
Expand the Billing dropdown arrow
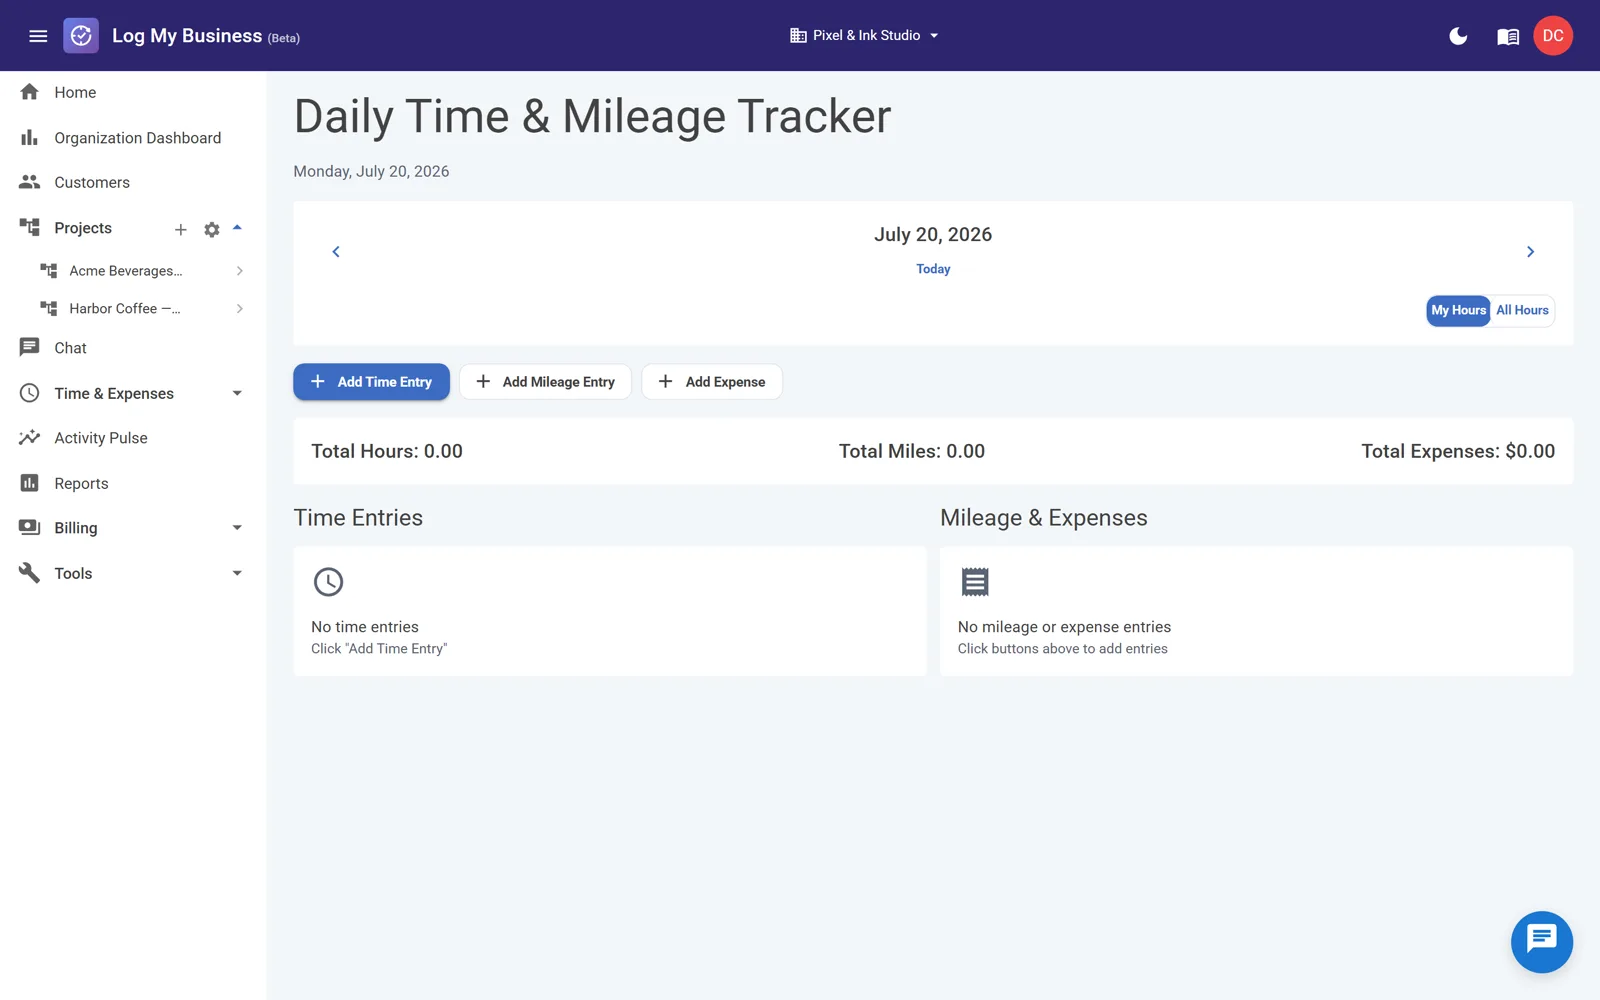coord(237,528)
